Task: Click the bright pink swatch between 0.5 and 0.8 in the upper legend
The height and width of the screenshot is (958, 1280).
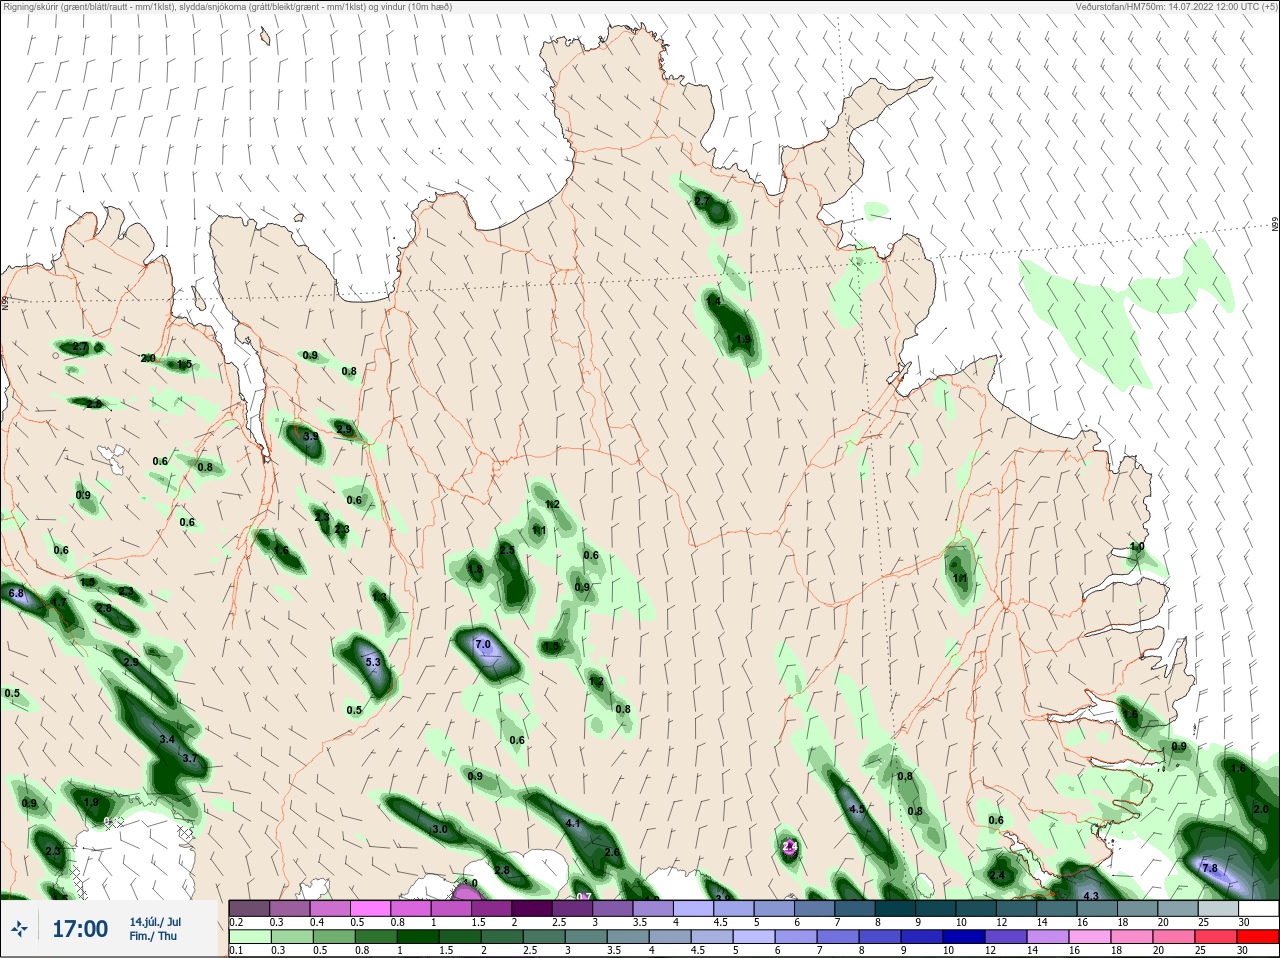Action: (371, 908)
